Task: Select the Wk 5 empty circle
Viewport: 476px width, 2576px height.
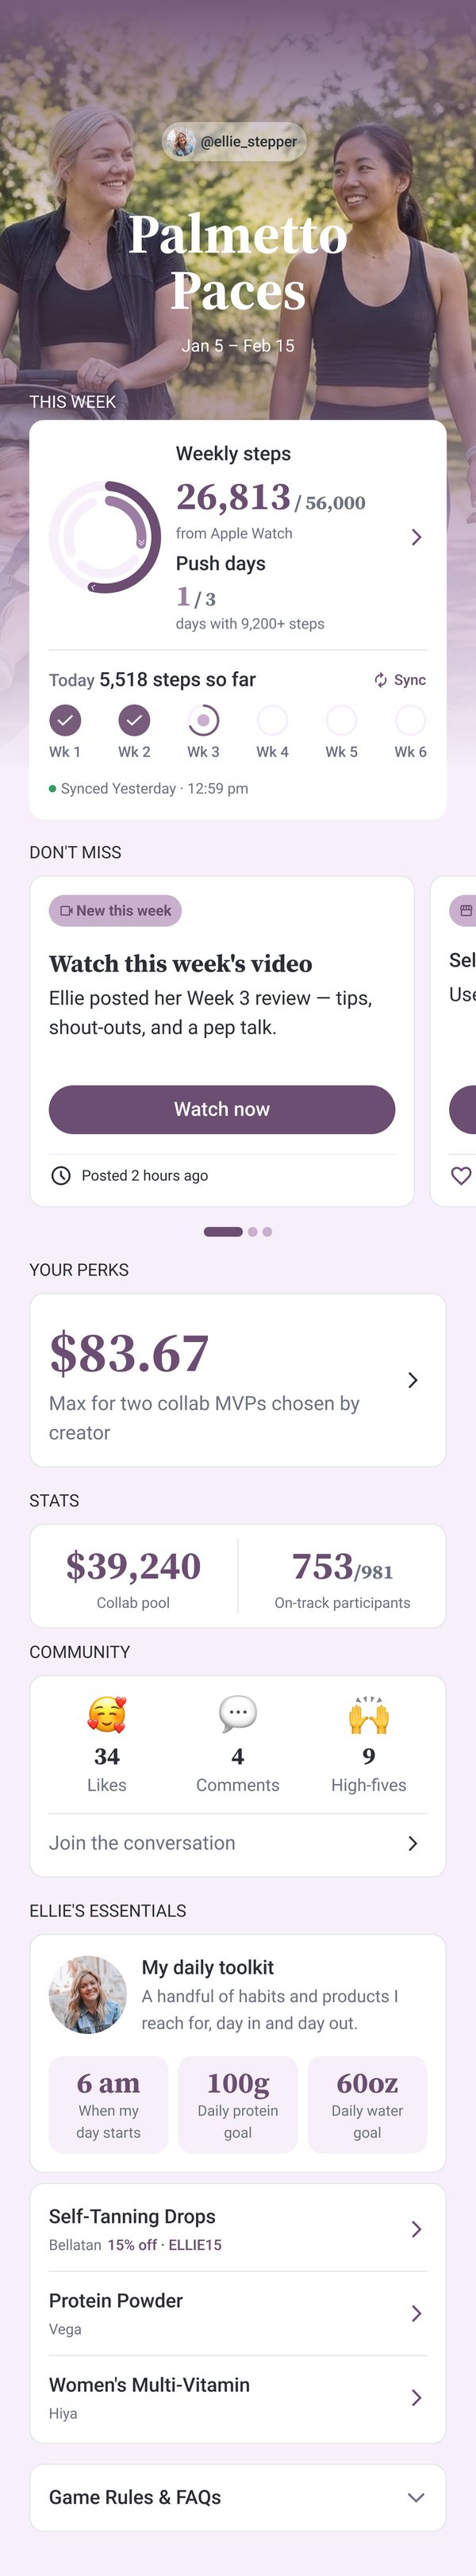Action: [x=341, y=720]
